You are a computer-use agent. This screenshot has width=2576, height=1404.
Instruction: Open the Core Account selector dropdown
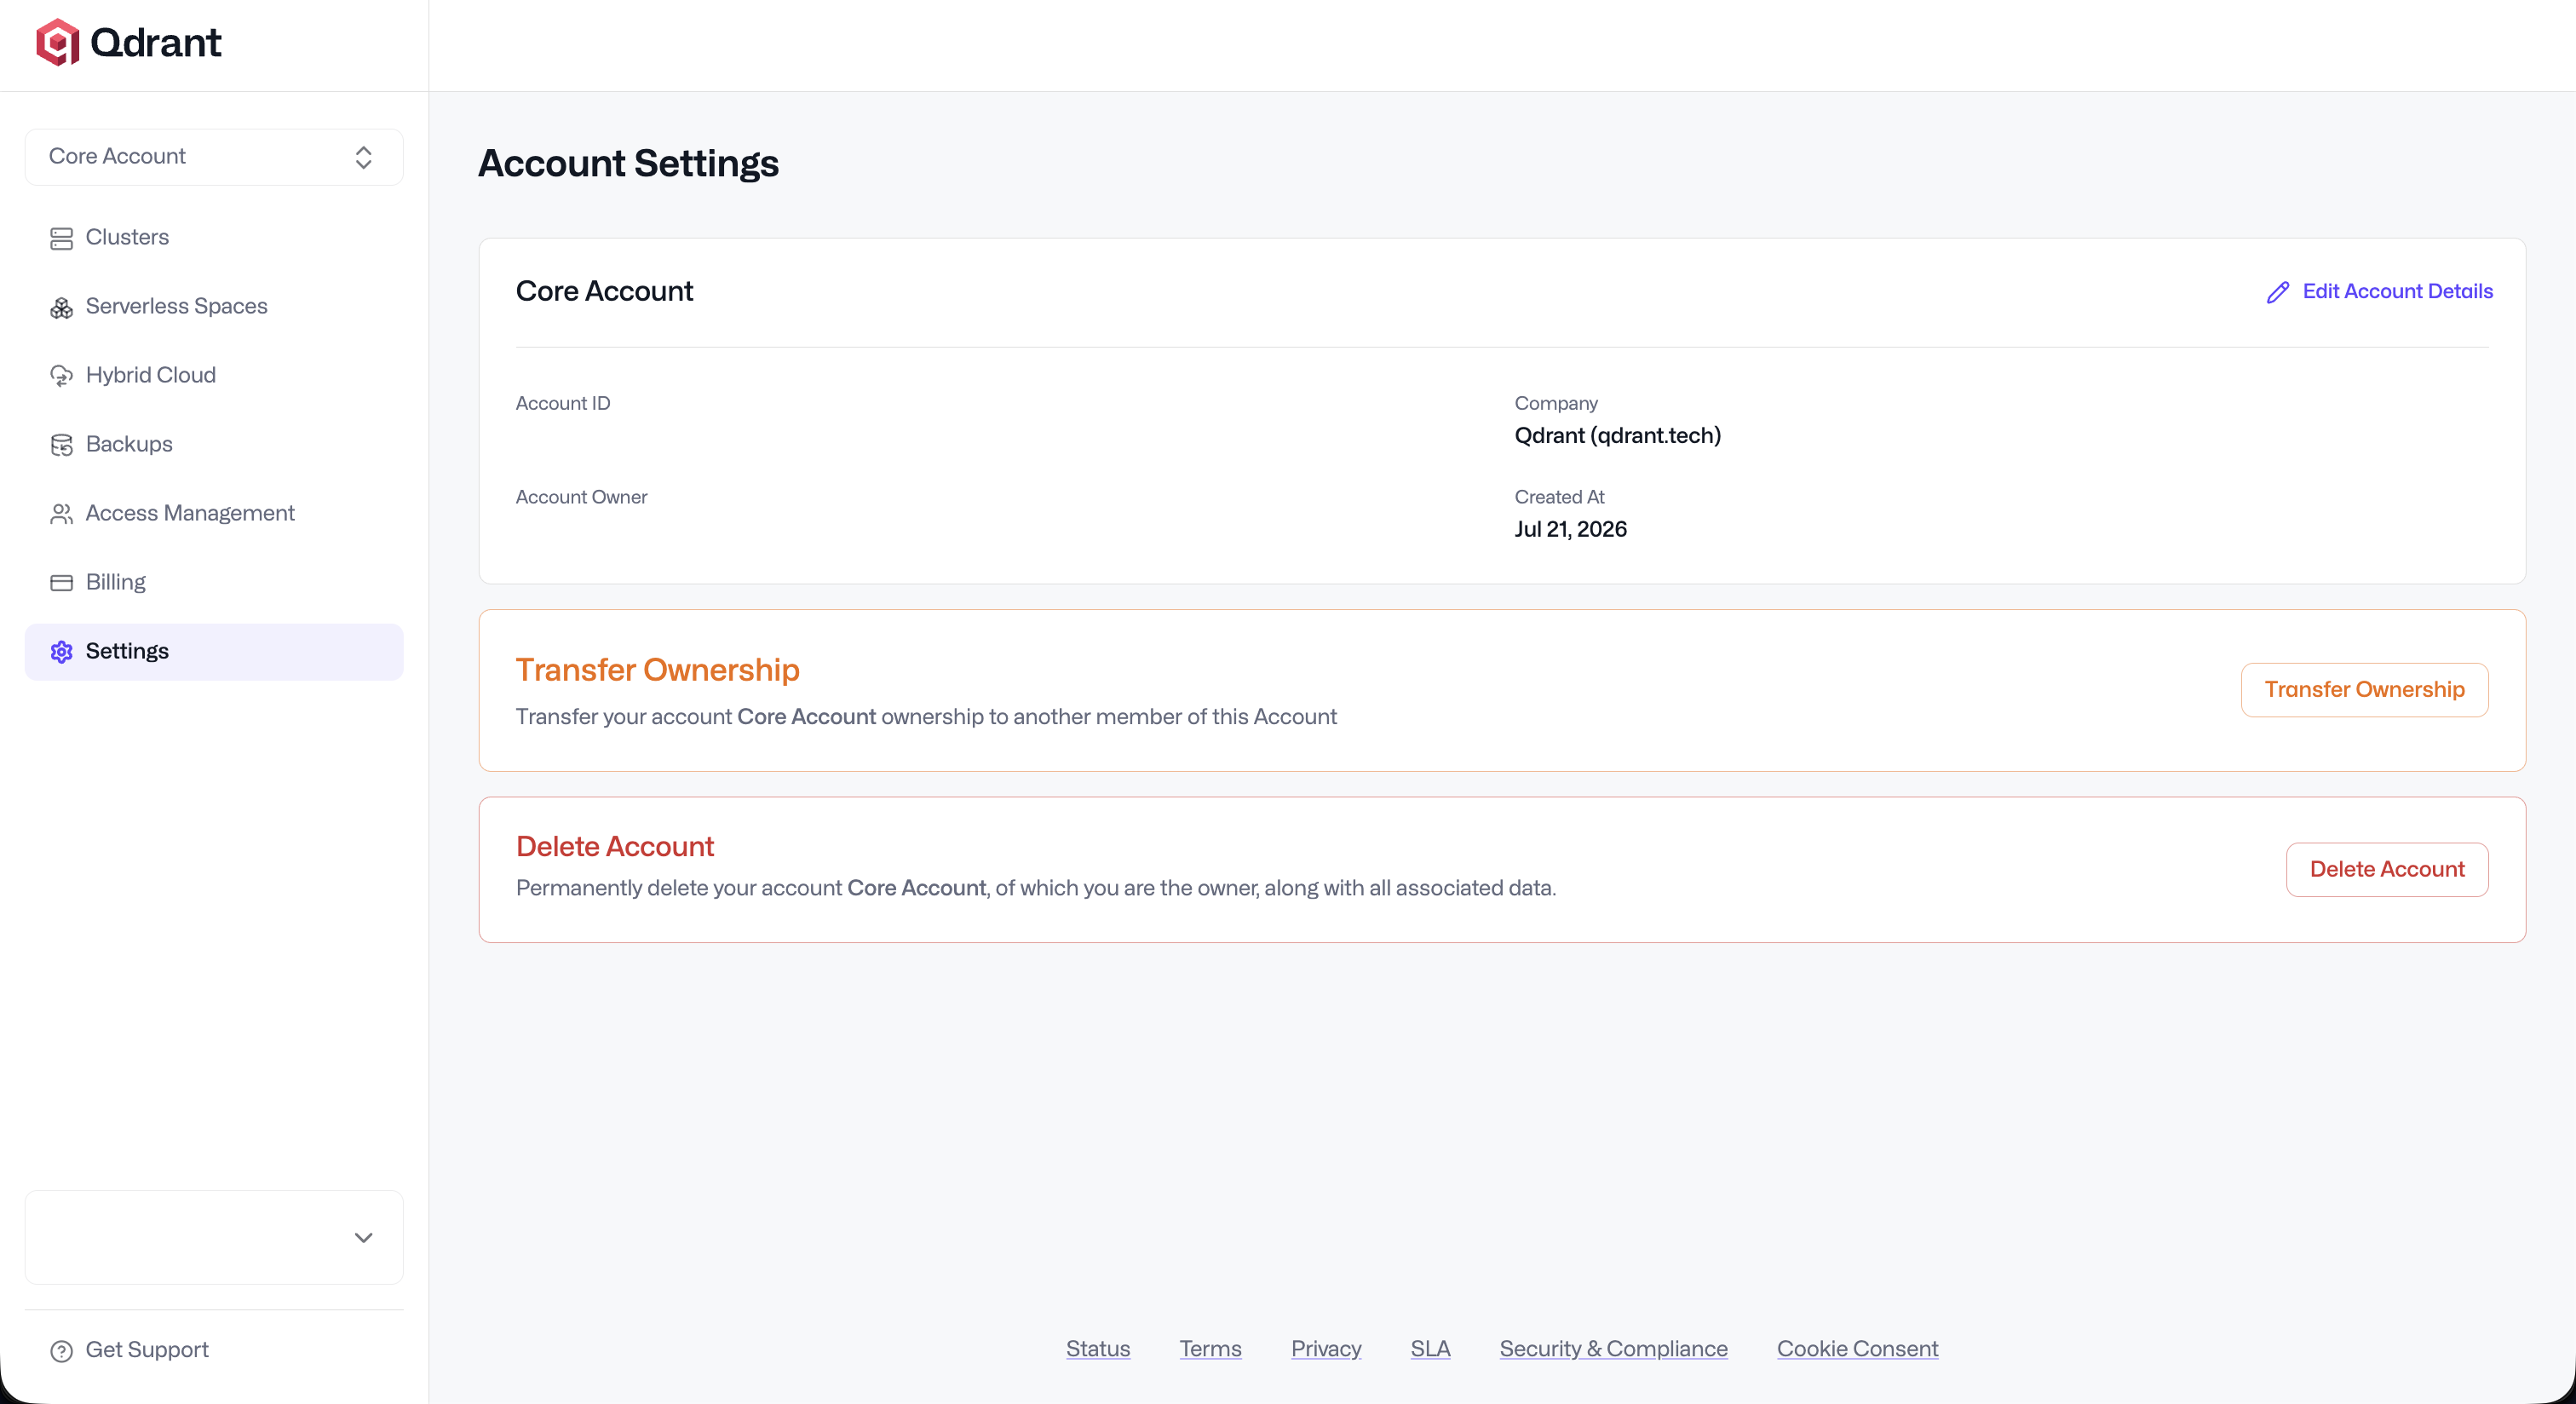tap(214, 157)
